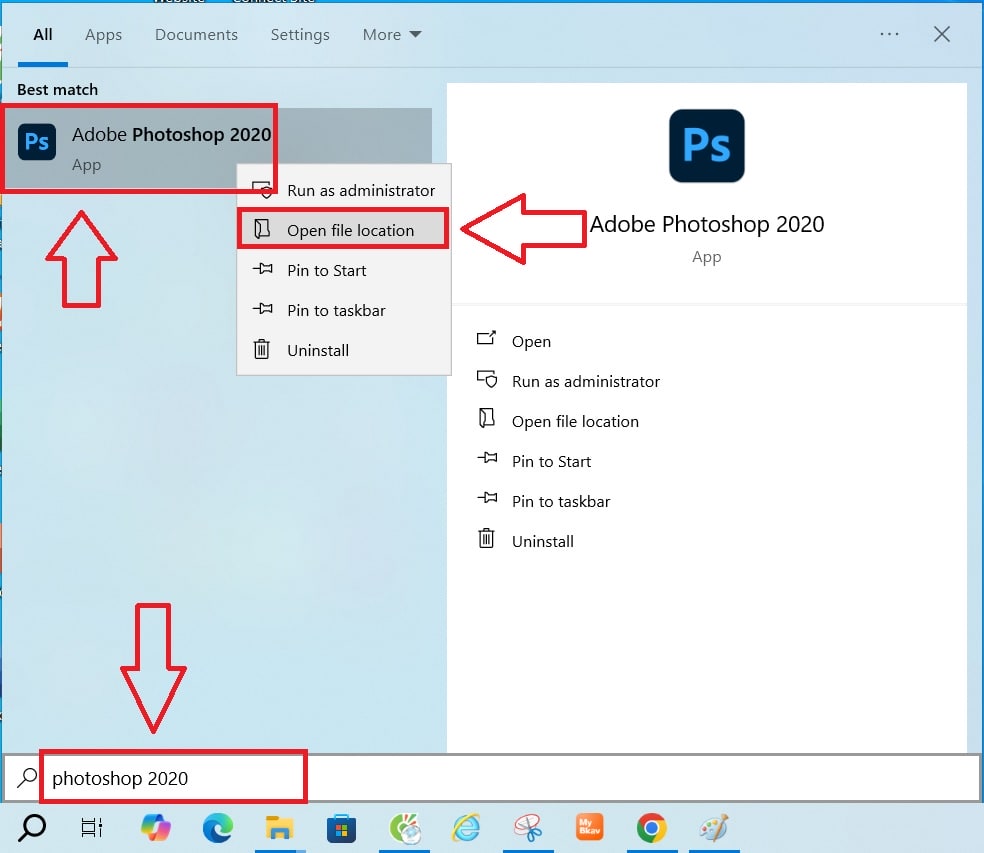
Task: Click Pin to Start in details pane
Action: pos(551,462)
